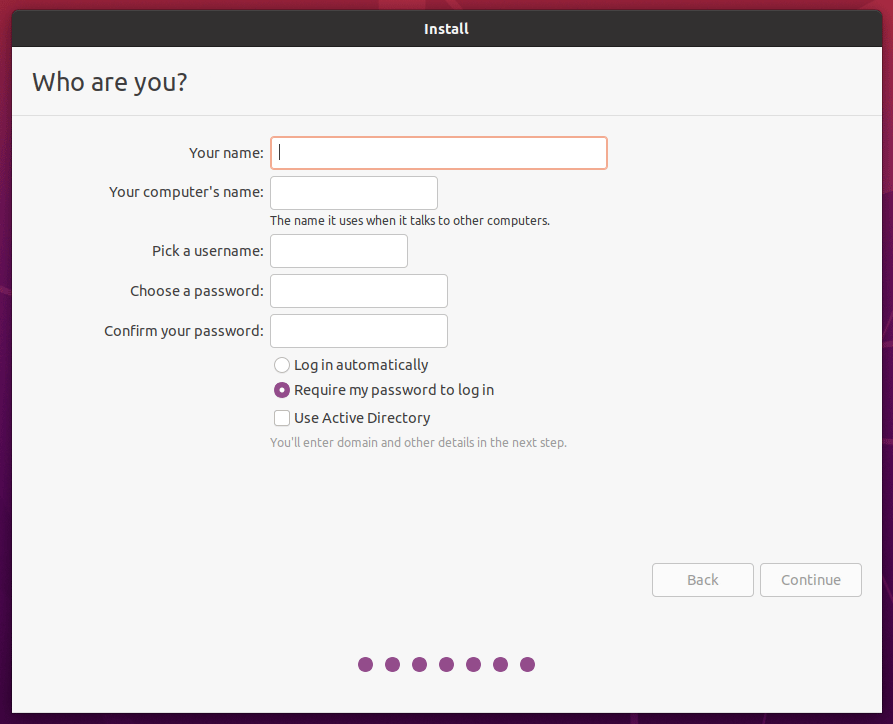Click the first progress dot indicator
Image resolution: width=893 pixels, height=724 pixels.
pyautogui.click(x=365, y=664)
